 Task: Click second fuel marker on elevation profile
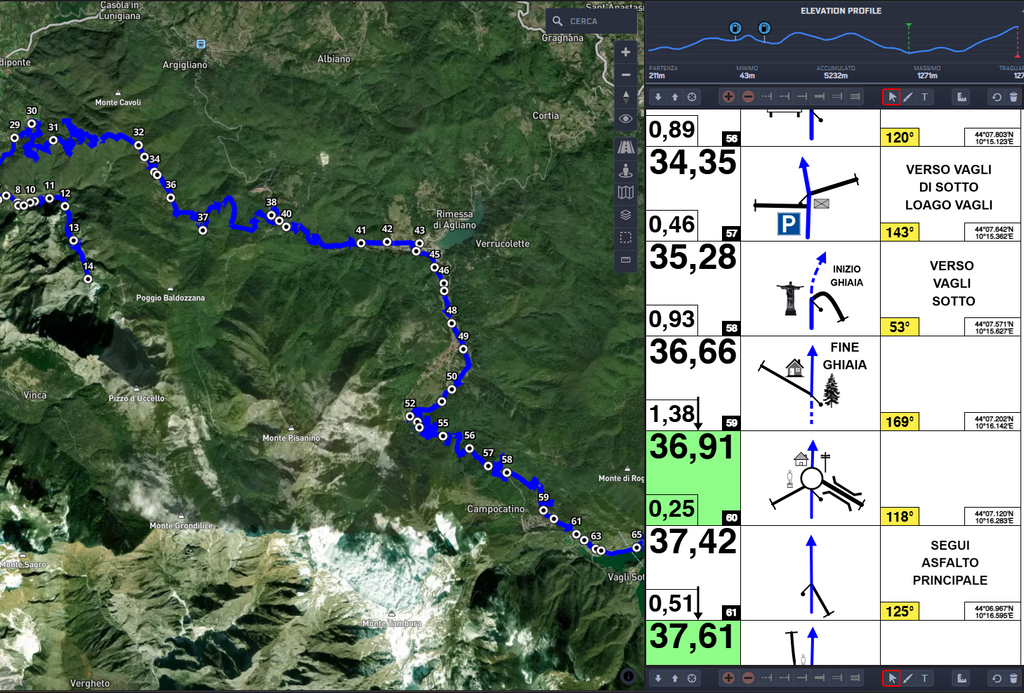pyautogui.click(x=764, y=28)
